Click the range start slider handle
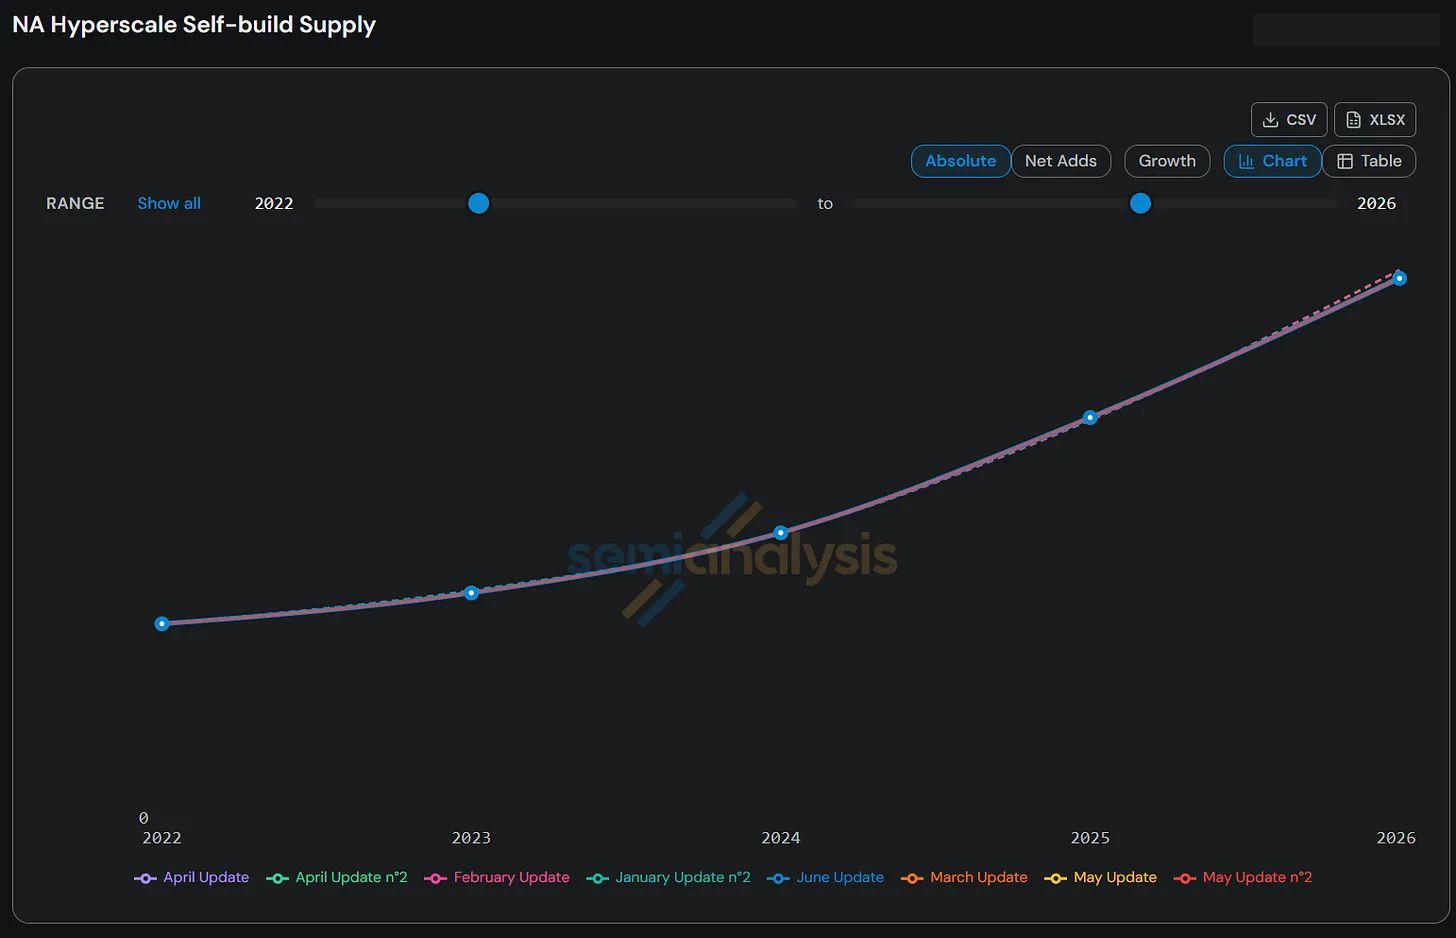 (479, 203)
